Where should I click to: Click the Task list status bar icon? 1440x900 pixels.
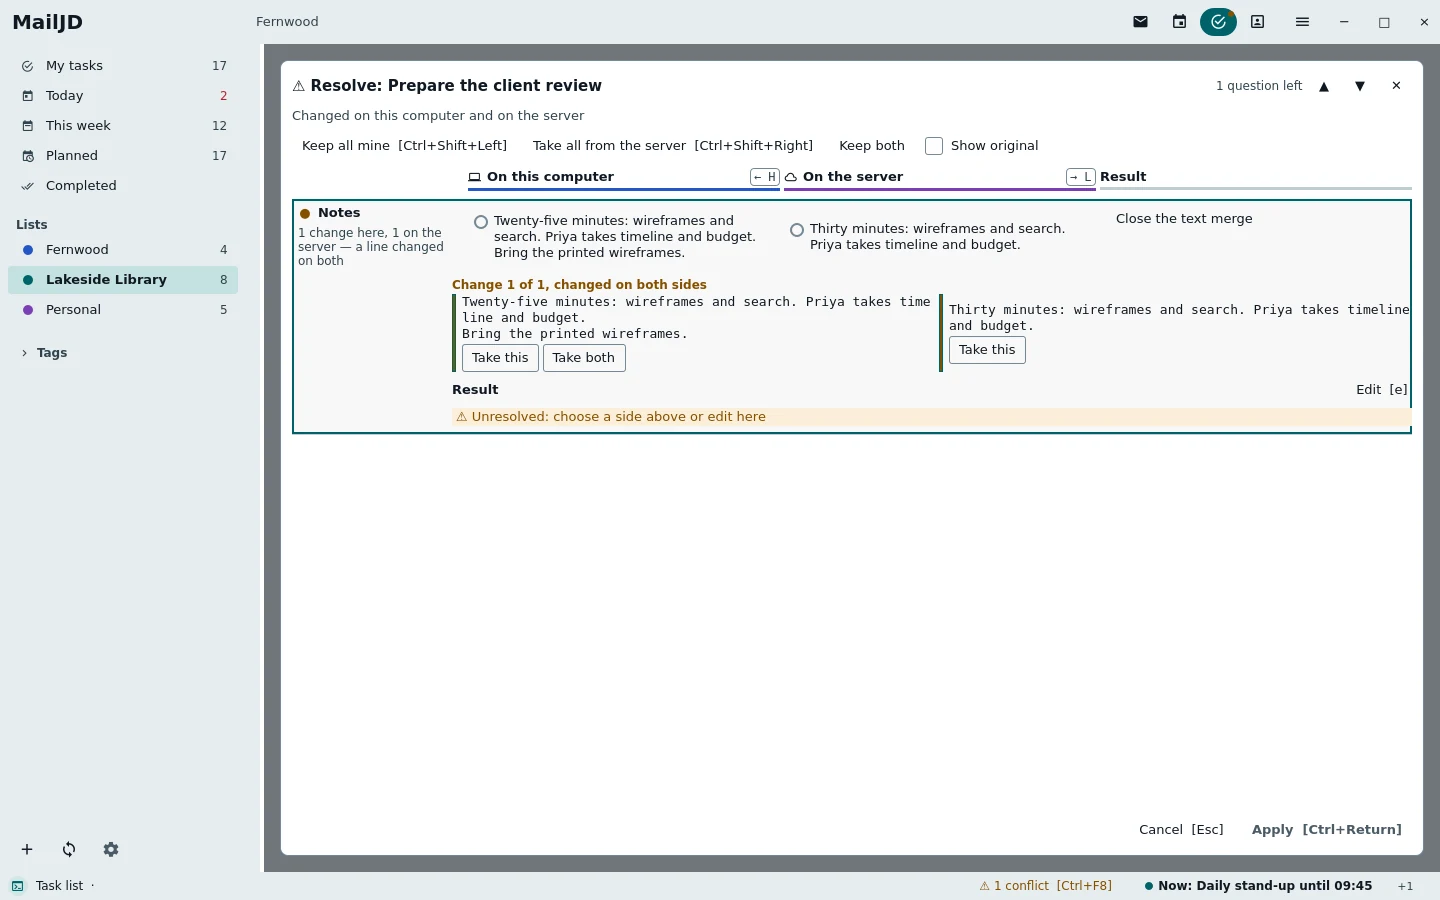pyautogui.click(x=18, y=886)
